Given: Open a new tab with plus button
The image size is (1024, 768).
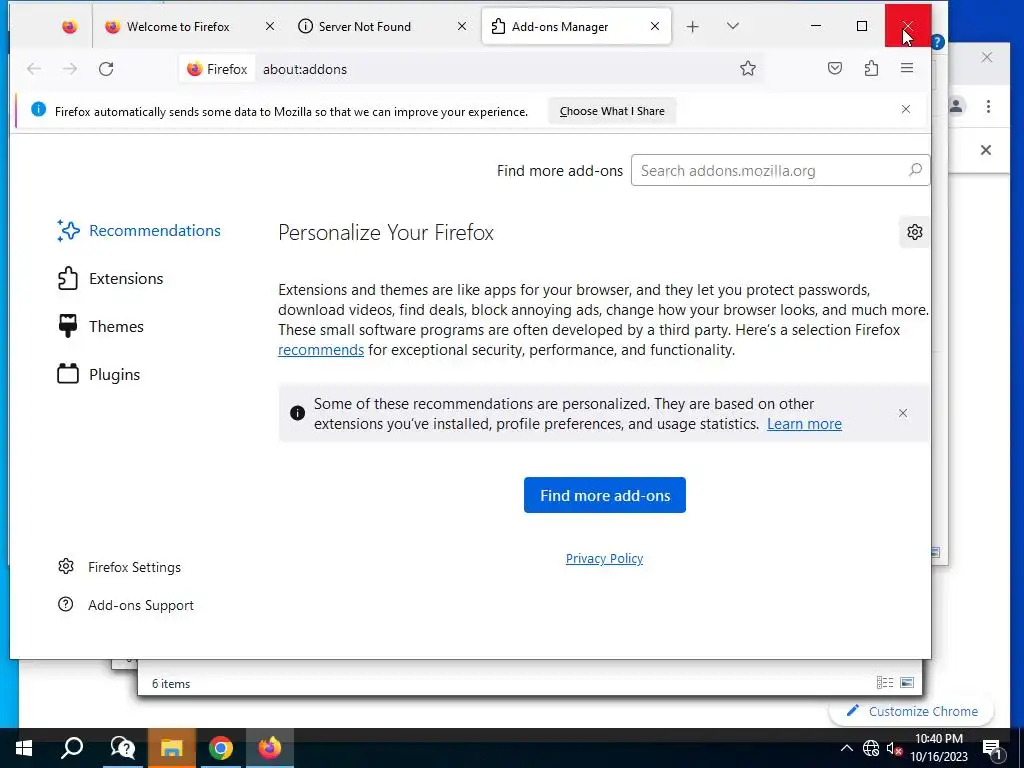Looking at the screenshot, I should click(x=693, y=27).
